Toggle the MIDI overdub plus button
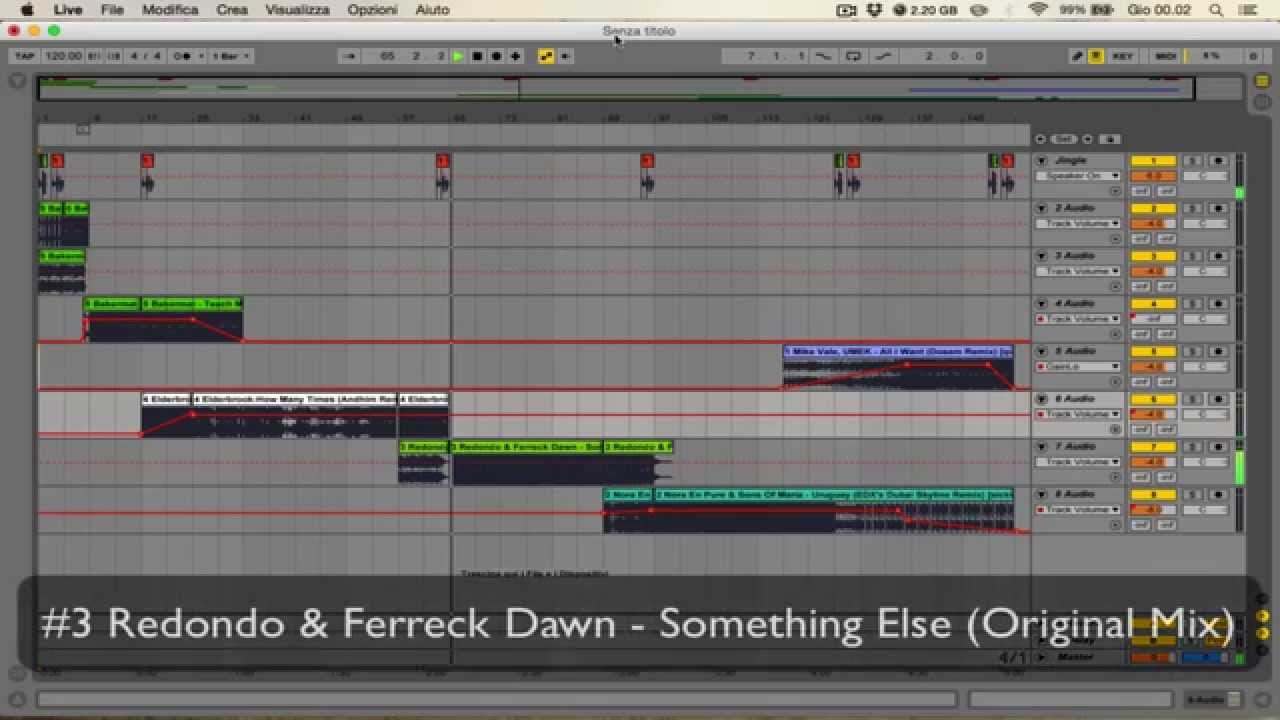Image resolution: width=1280 pixels, height=720 pixels. [x=515, y=56]
